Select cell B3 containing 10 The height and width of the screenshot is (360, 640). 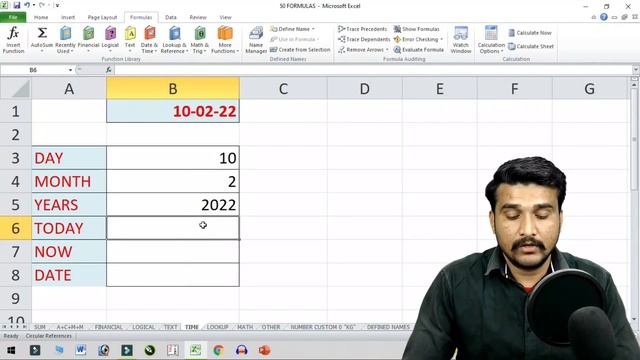173,158
